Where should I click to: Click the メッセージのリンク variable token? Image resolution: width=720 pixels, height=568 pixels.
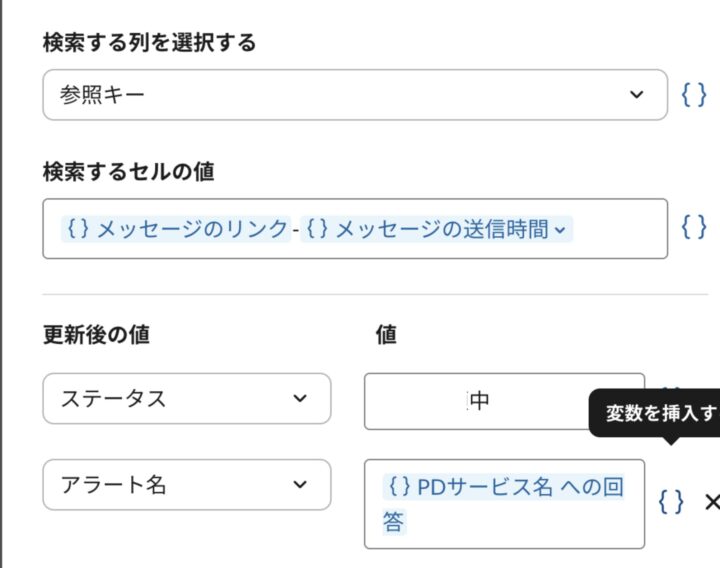178,229
